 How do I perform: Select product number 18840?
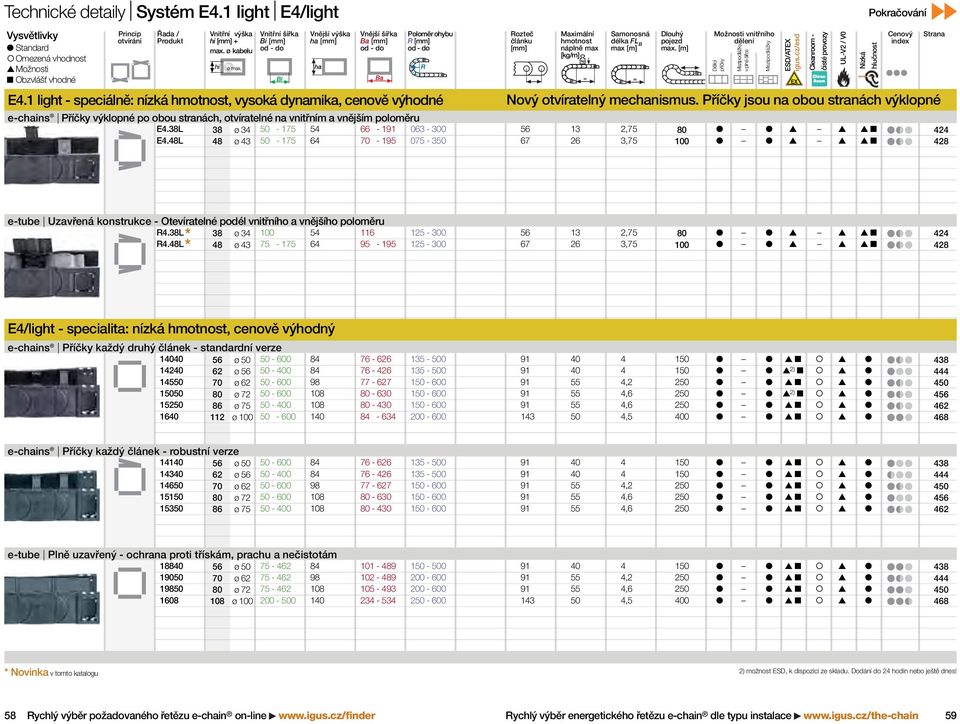pos(171,566)
